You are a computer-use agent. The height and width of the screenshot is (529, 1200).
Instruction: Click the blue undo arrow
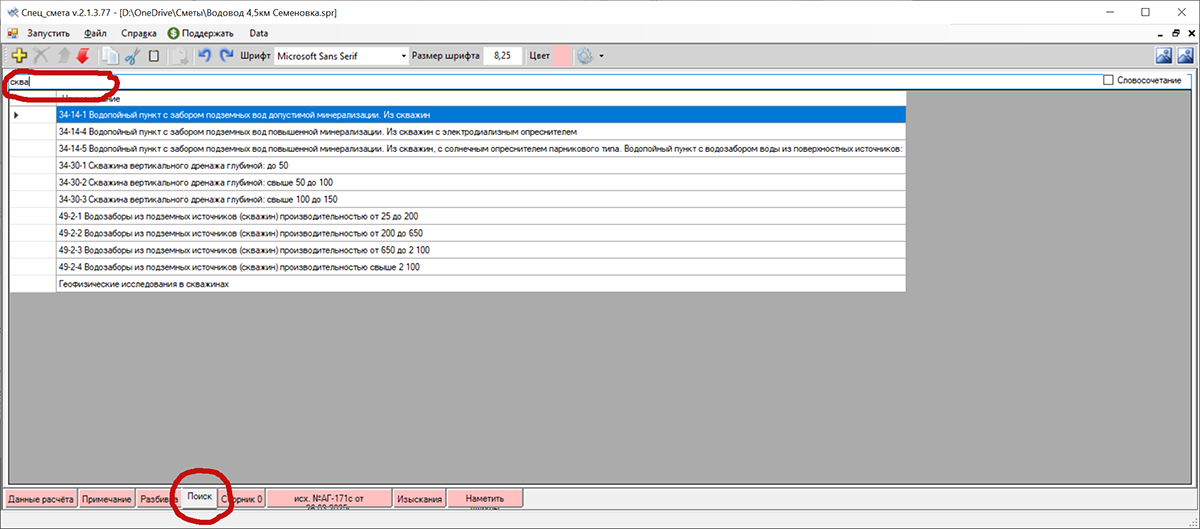(x=204, y=56)
